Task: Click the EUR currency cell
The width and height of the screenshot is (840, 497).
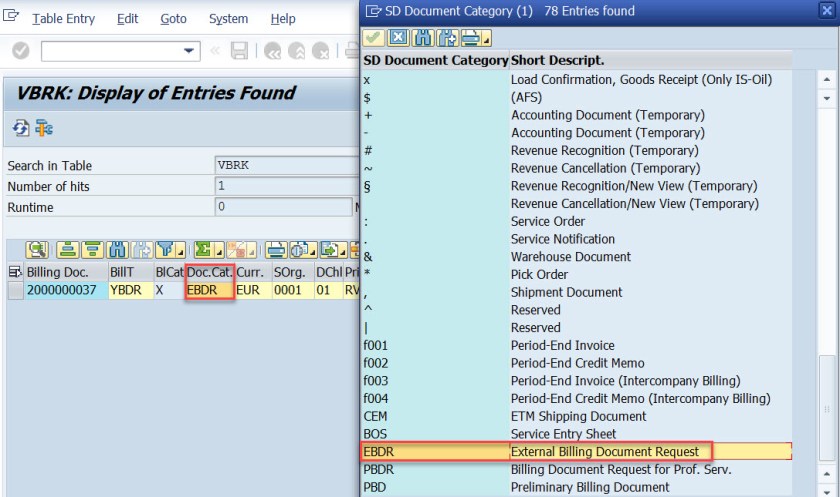Action: tap(253, 290)
